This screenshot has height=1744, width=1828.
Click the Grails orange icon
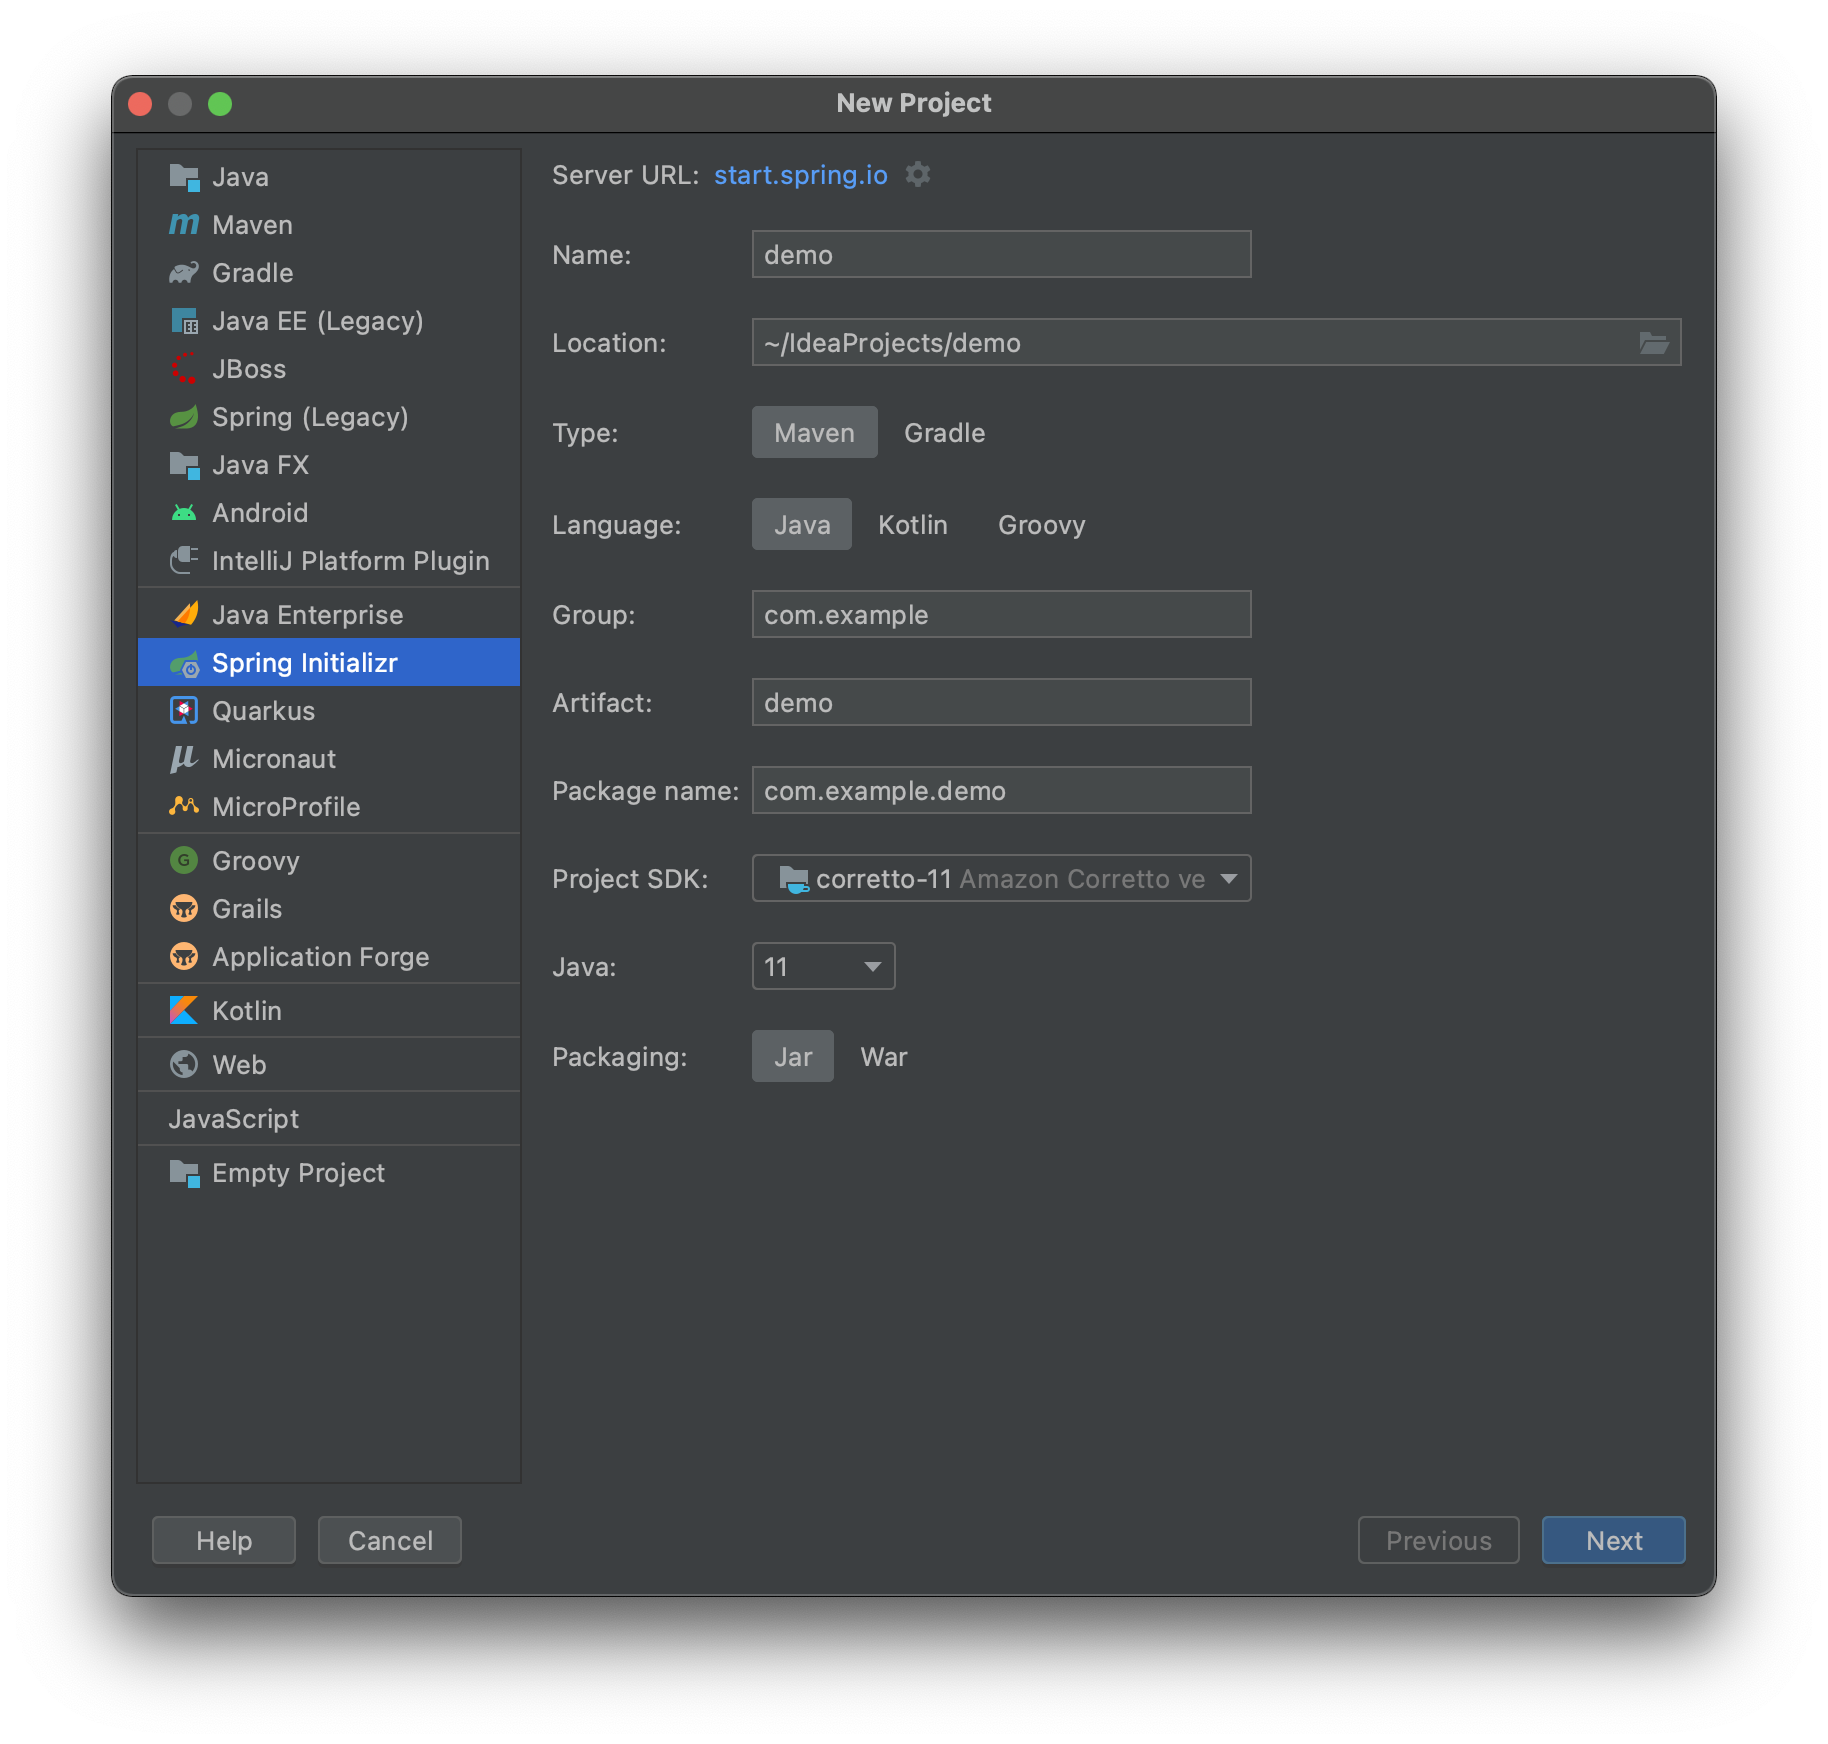(x=184, y=909)
